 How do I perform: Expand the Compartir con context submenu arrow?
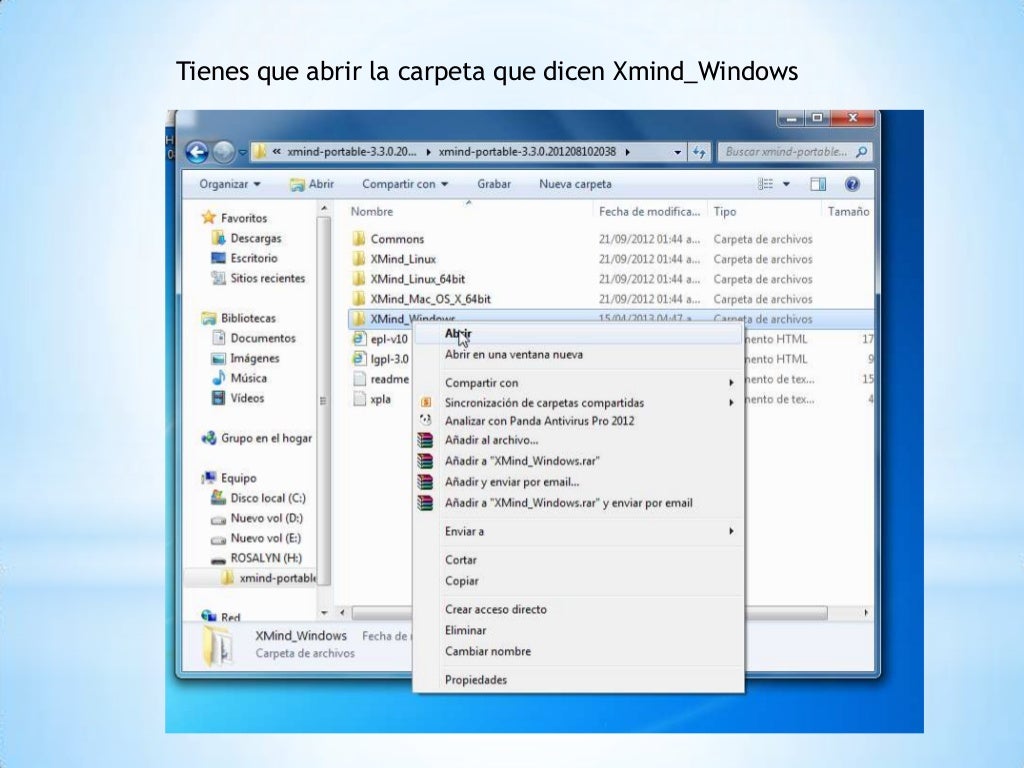click(731, 383)
